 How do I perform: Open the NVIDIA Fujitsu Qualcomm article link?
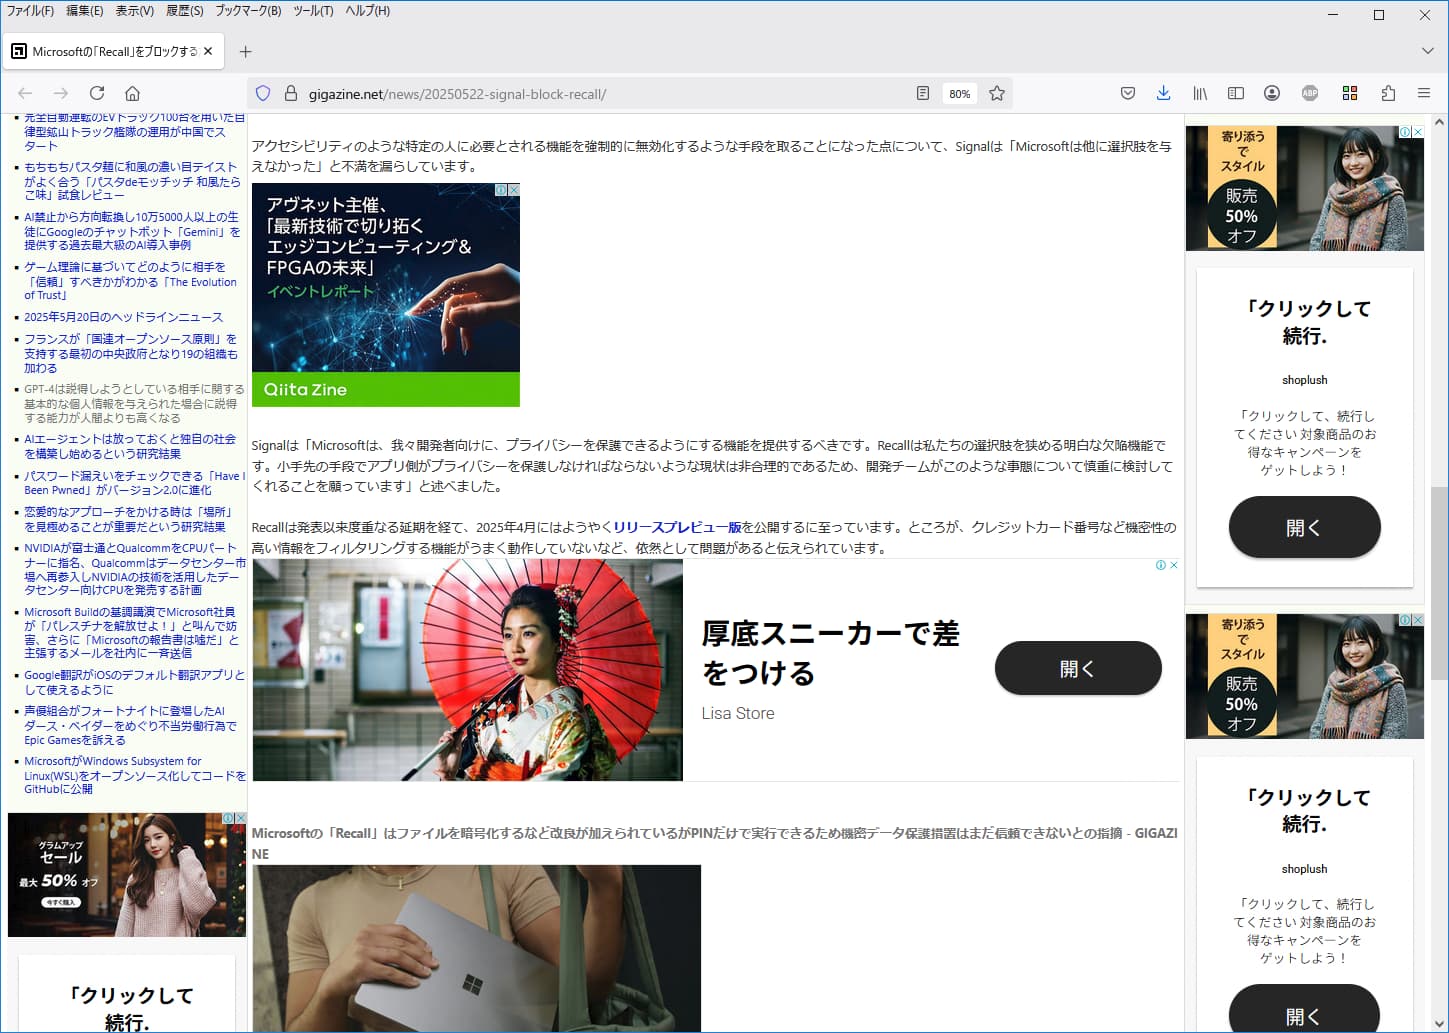point(134,569)
